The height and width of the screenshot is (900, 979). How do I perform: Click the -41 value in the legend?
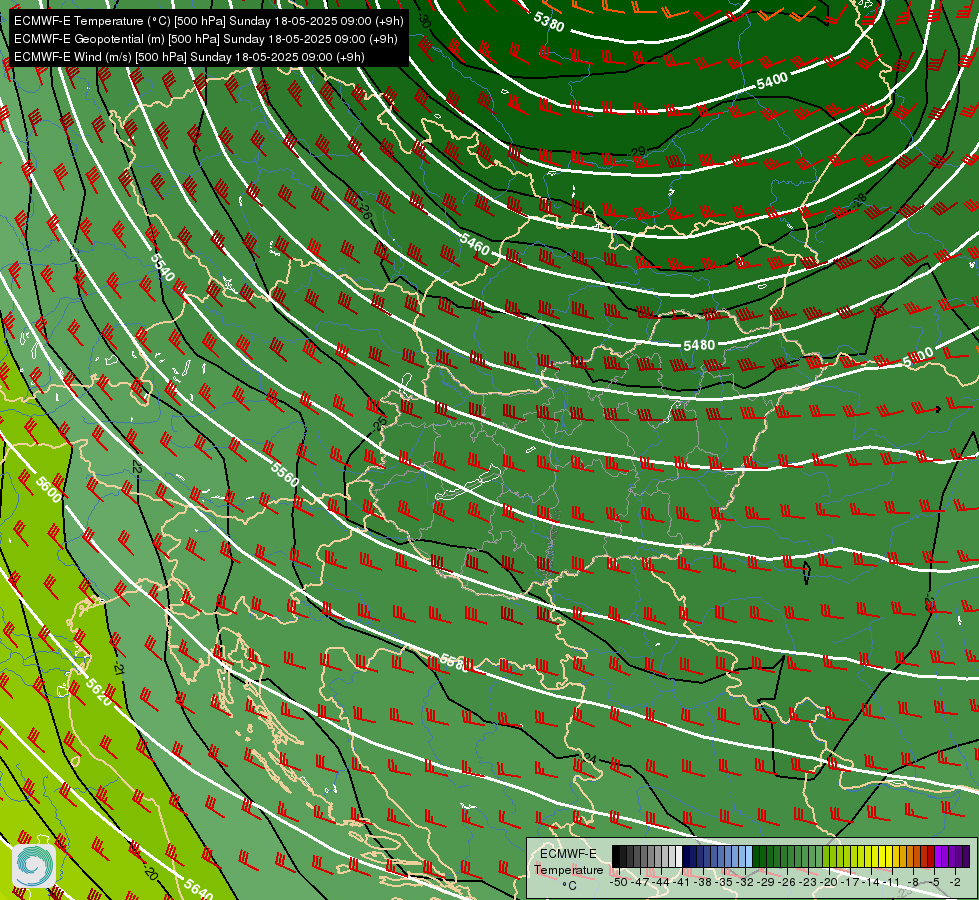pyautogui.click(x=681, y=882)
